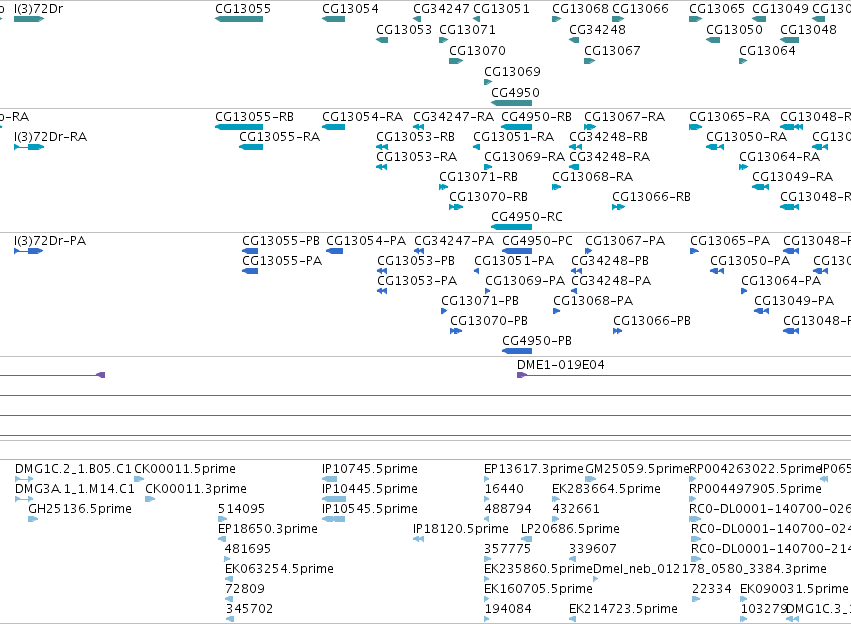Click protein CG13070-PB

point(489,321)
